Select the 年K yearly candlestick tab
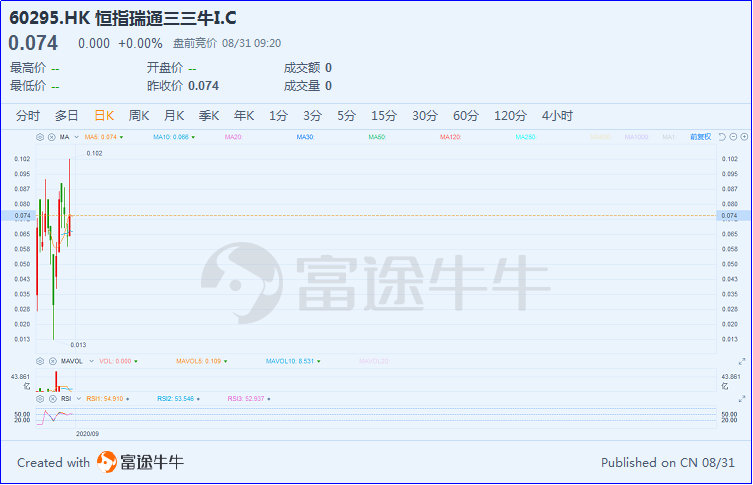Viewport: 753px width, 485px height. point(244,116)
